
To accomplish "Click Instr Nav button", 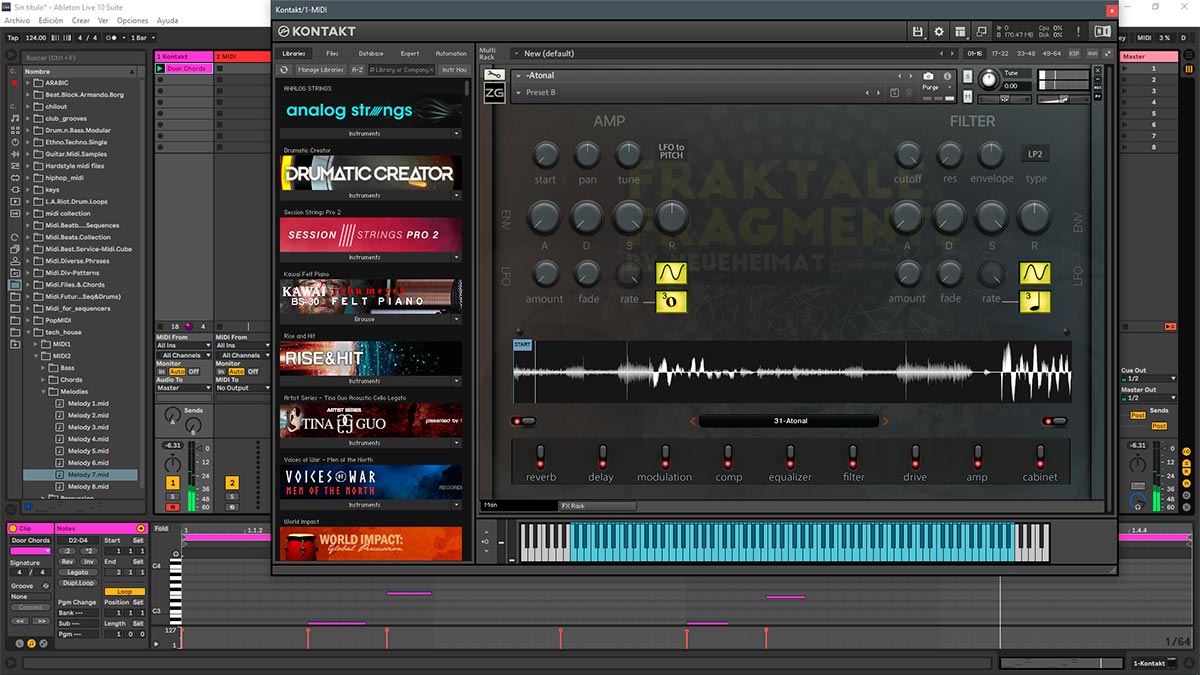I will coord(454,70).
